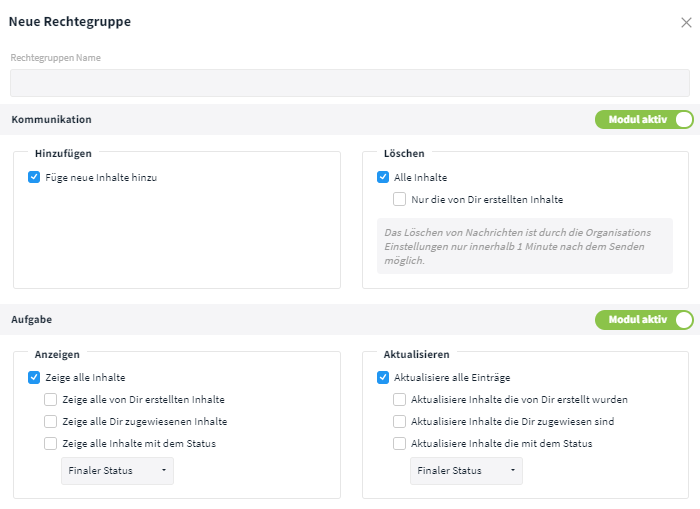
Task: Check Zeige alle Dir zugewiesenen Inhalte
Action: 50,421
